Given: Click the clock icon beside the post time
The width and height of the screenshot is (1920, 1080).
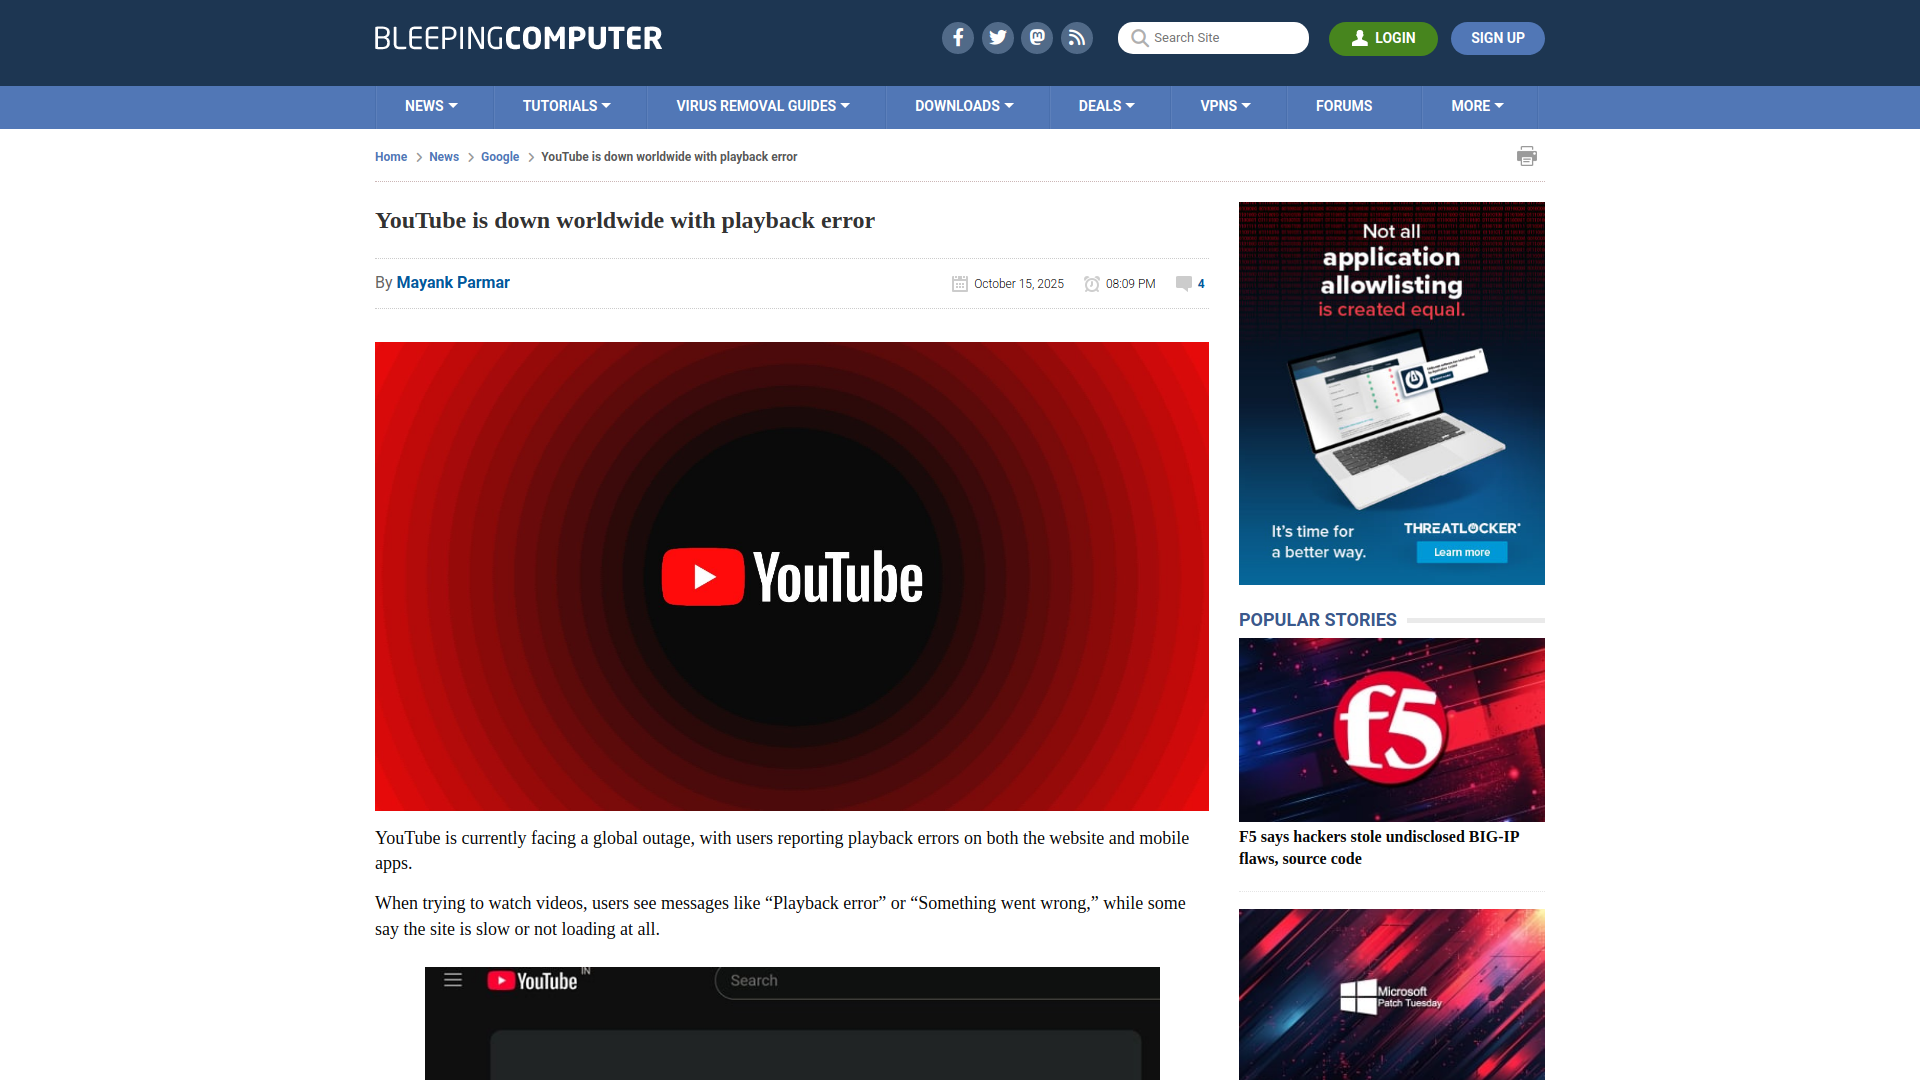Looking at the screenshot, I should tap(1091, 283).
